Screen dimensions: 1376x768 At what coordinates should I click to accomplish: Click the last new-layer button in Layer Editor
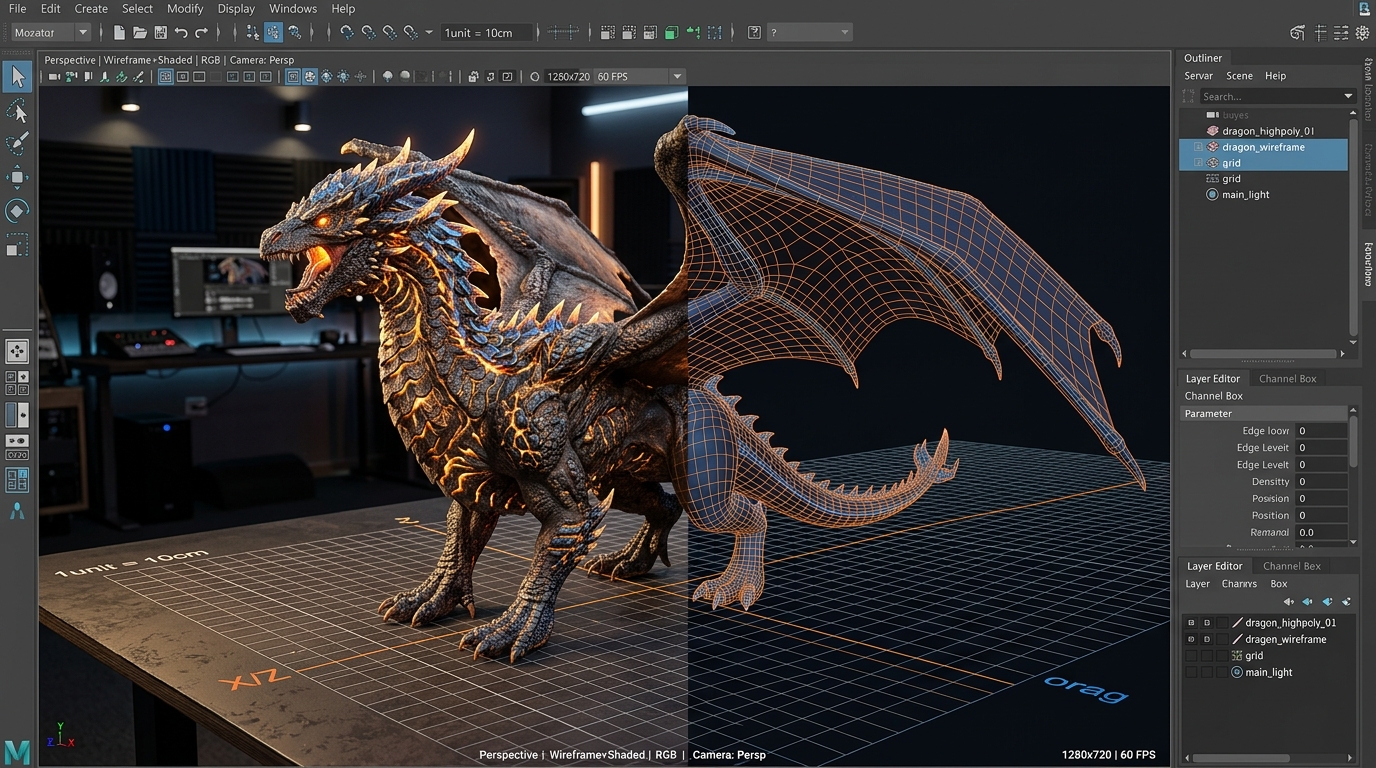tap(1346, 602)
